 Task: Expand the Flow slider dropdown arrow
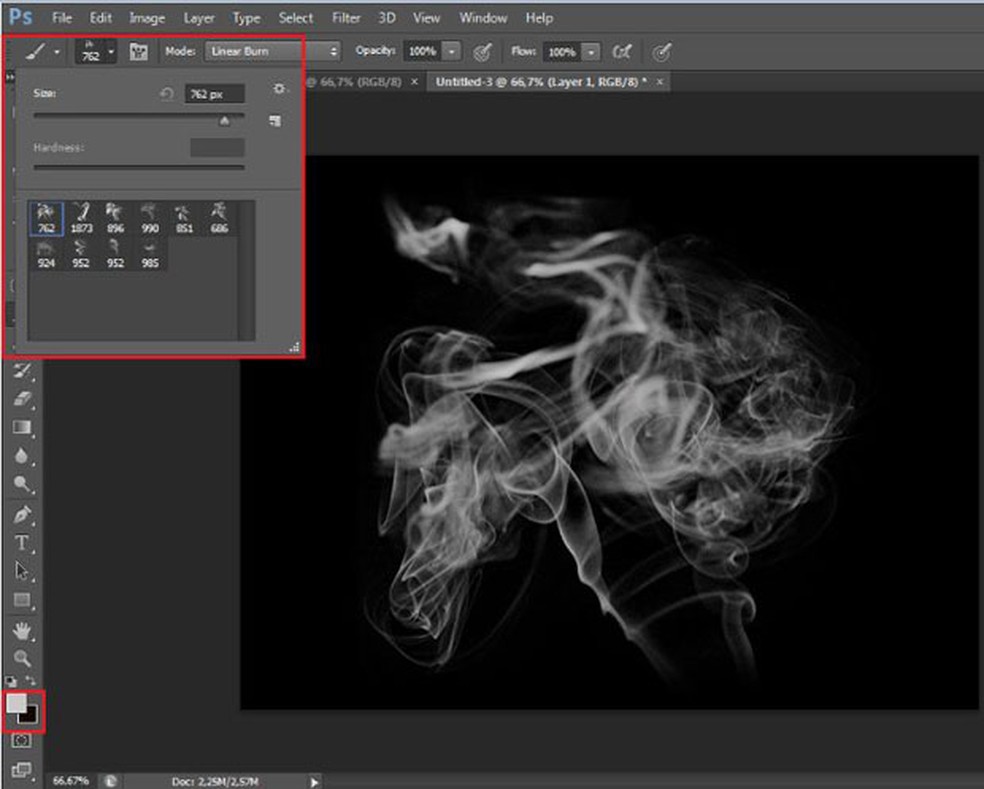click(x=591, y=51)
